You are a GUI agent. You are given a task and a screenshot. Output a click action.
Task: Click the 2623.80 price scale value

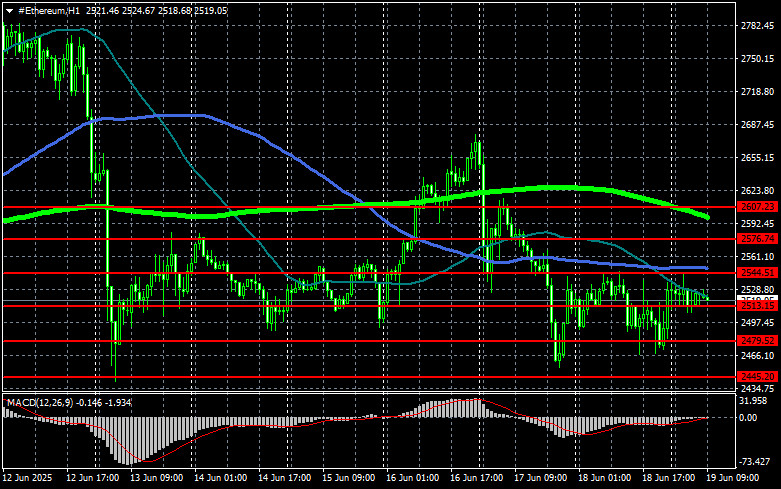click(x=758, y=191)
